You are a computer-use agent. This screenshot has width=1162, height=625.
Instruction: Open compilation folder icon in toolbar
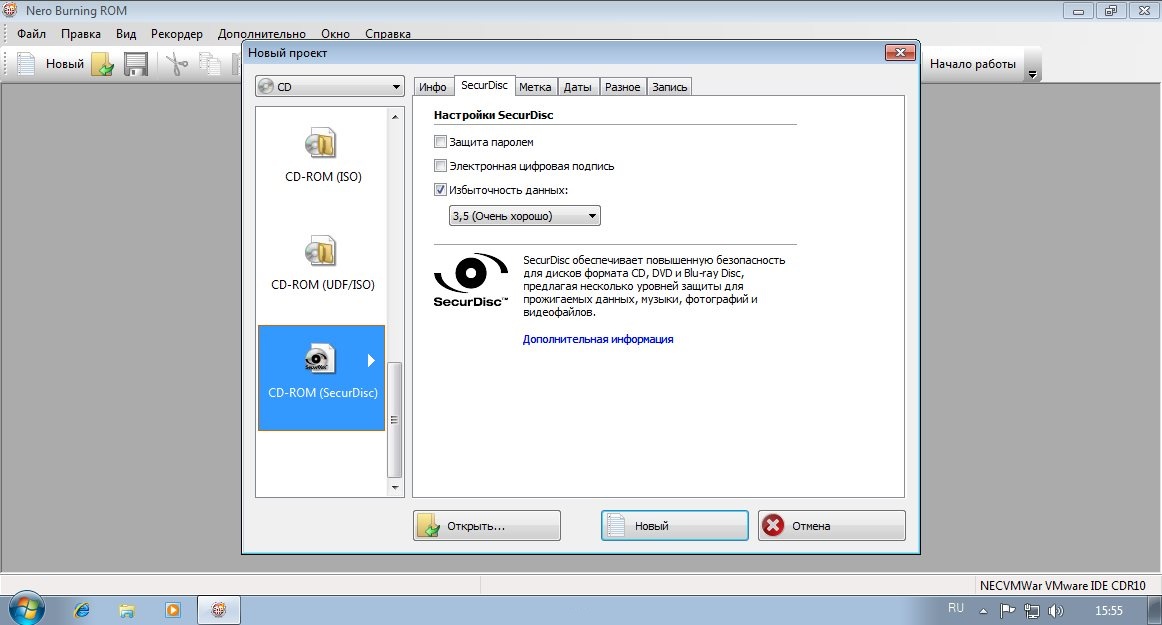(102, 64)
